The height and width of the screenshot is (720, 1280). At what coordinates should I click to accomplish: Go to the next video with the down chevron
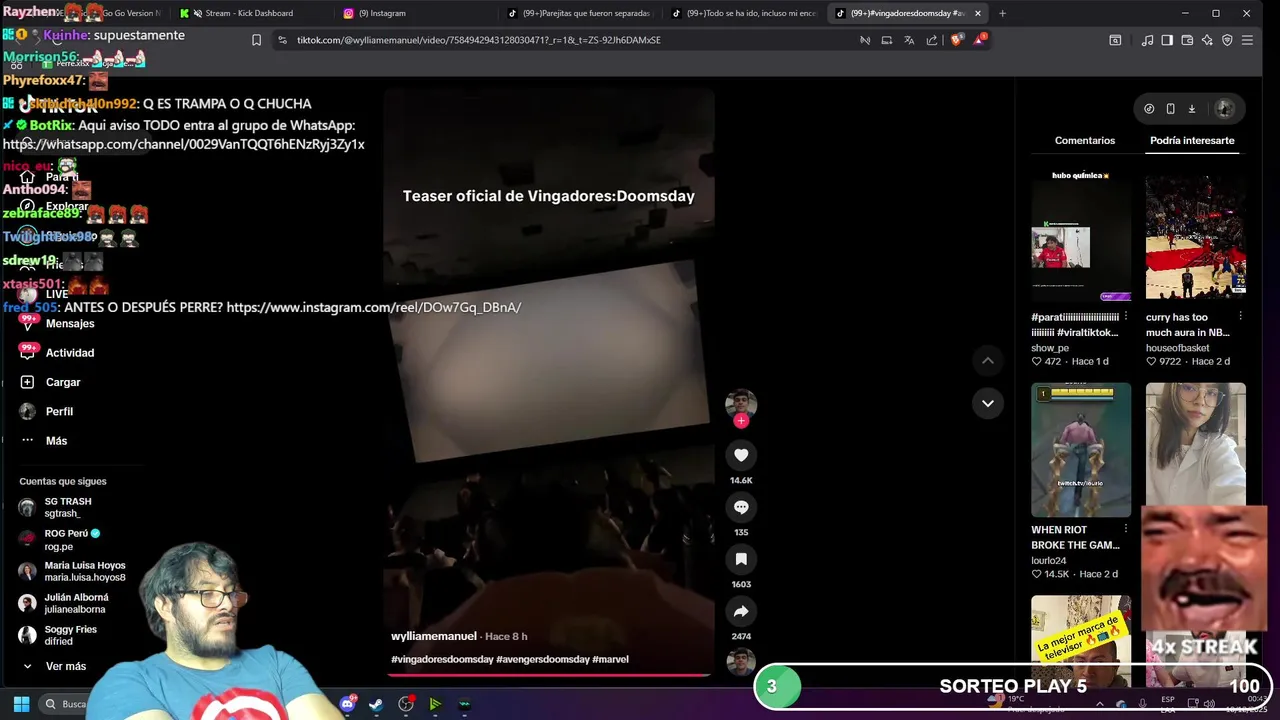pyautogui.click(x=987, y=403)
